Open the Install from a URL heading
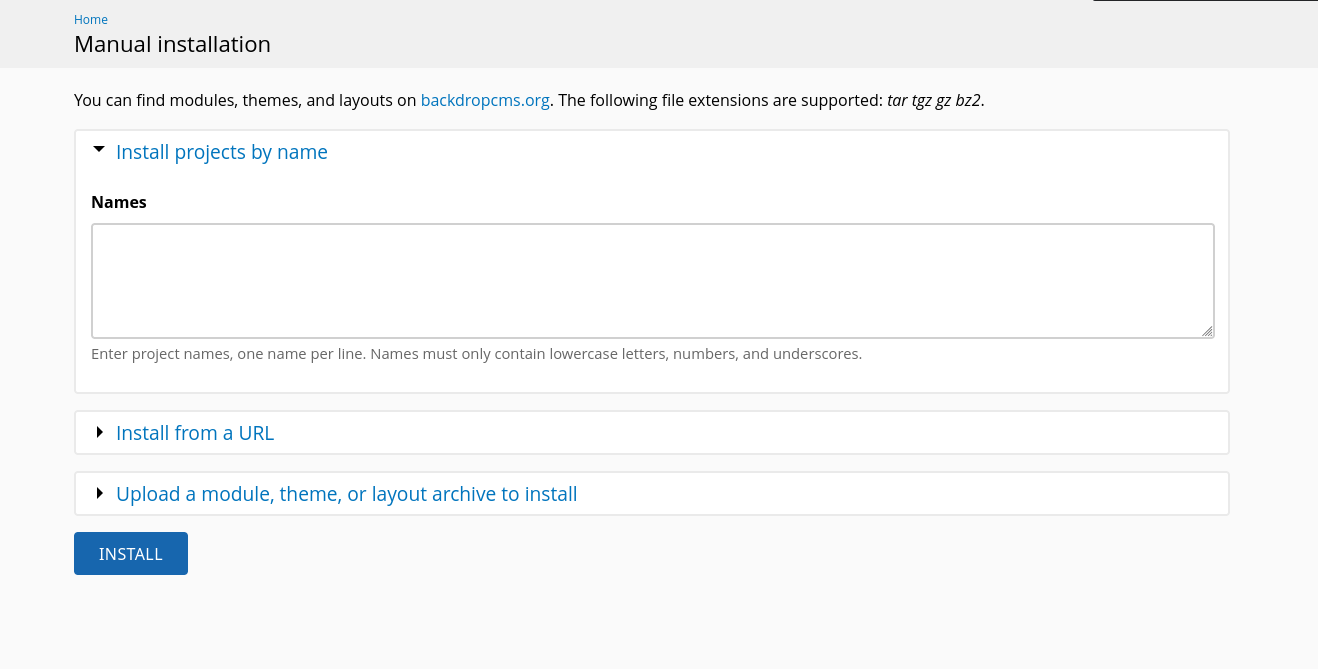Screen dimensions: 1318x669 pos(195,433)
